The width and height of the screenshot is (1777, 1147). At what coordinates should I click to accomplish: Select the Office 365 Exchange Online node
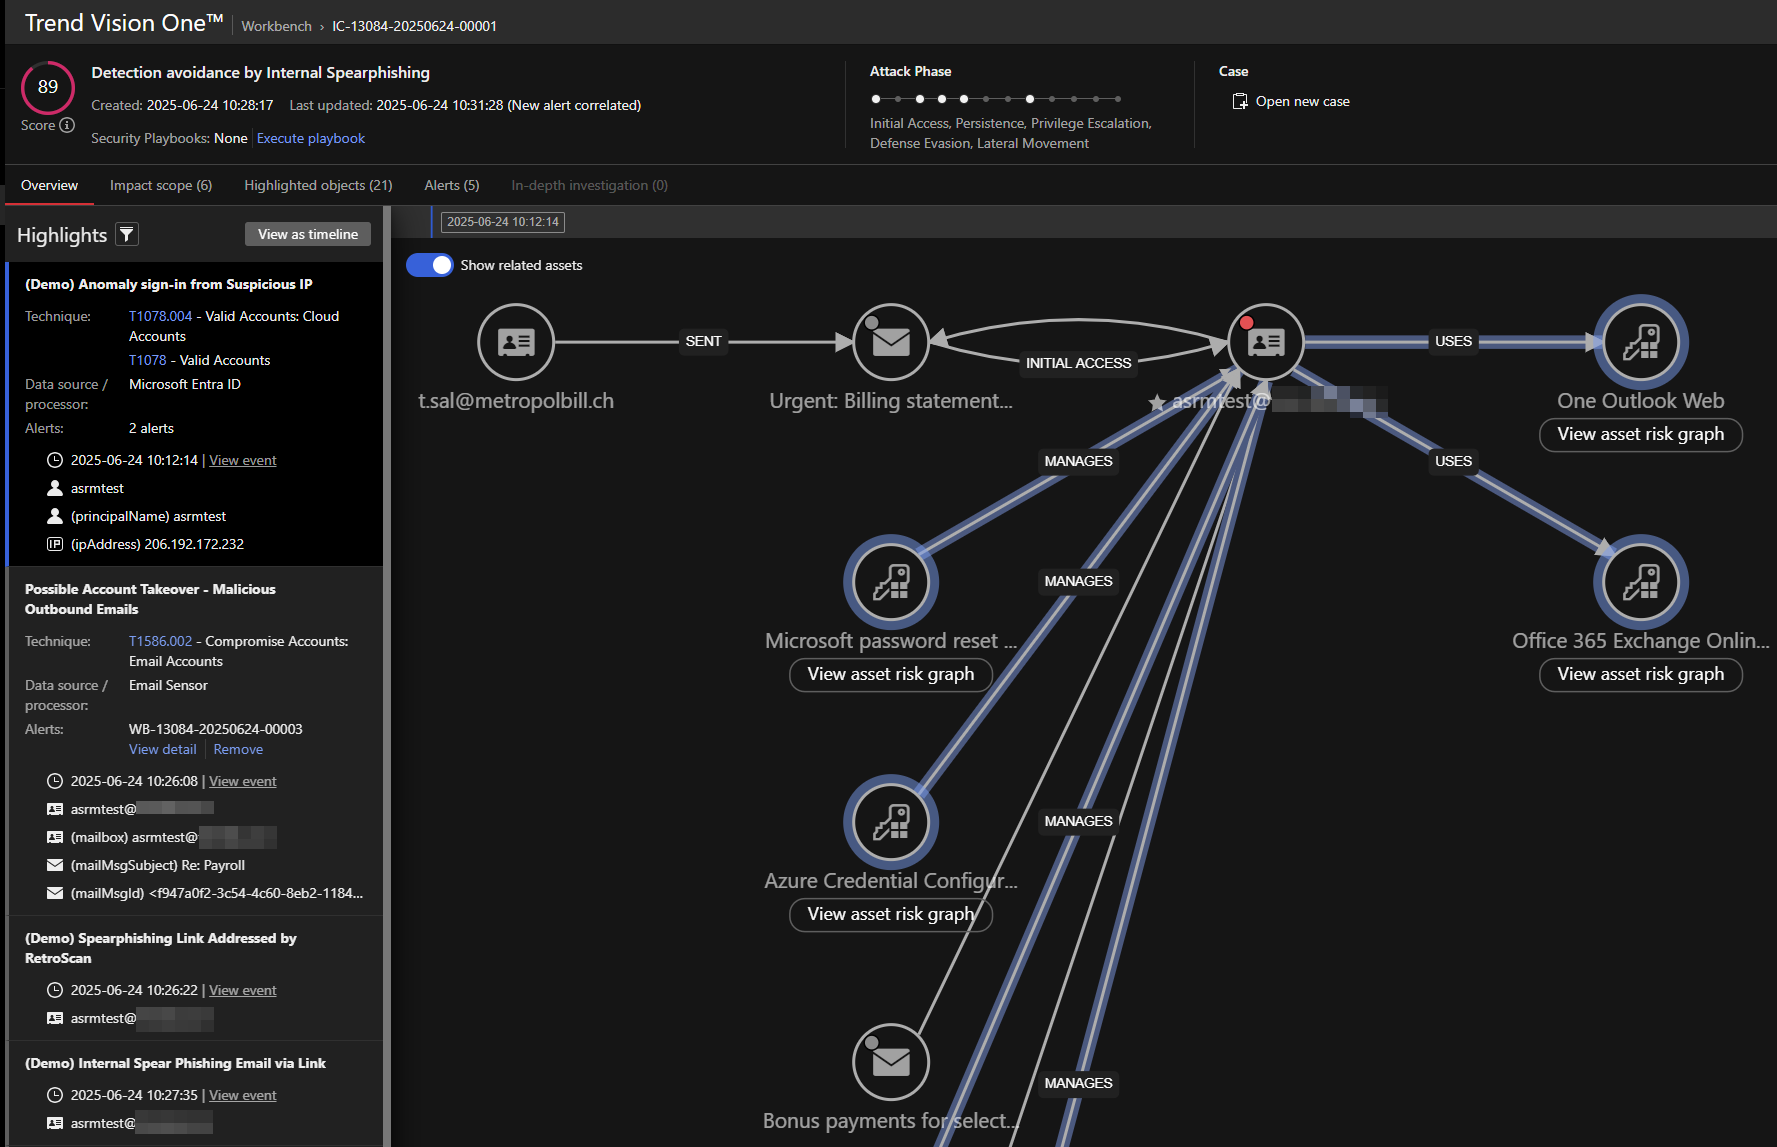tap(1640, 582)
